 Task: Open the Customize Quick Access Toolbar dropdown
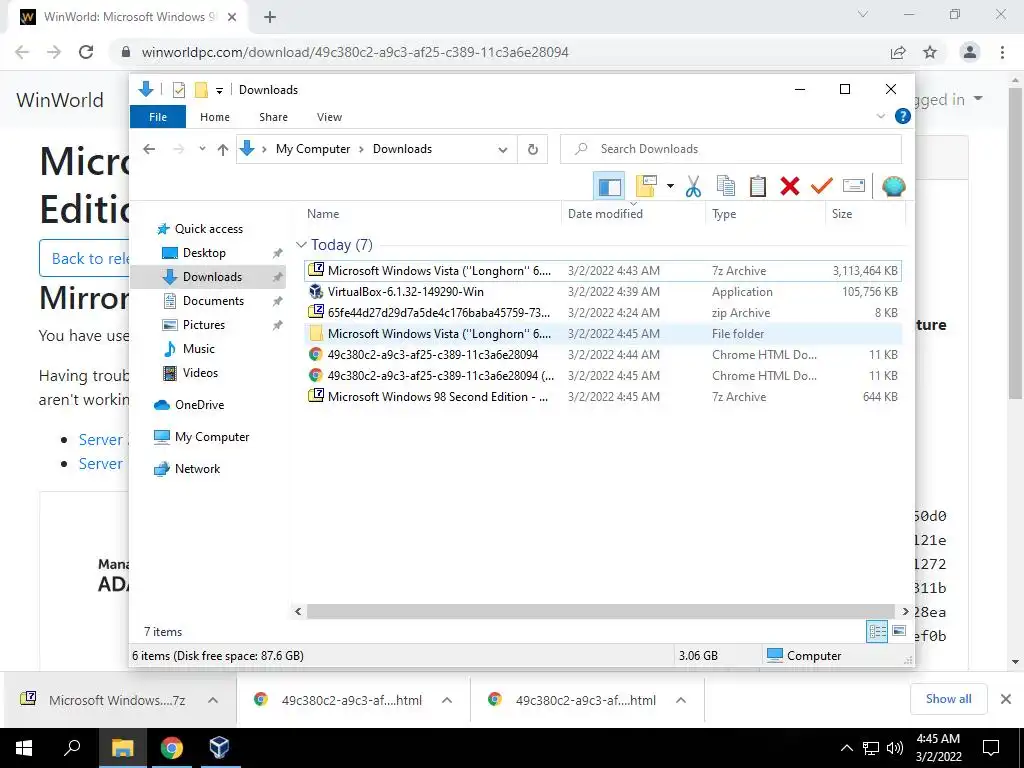click(219, 90)
